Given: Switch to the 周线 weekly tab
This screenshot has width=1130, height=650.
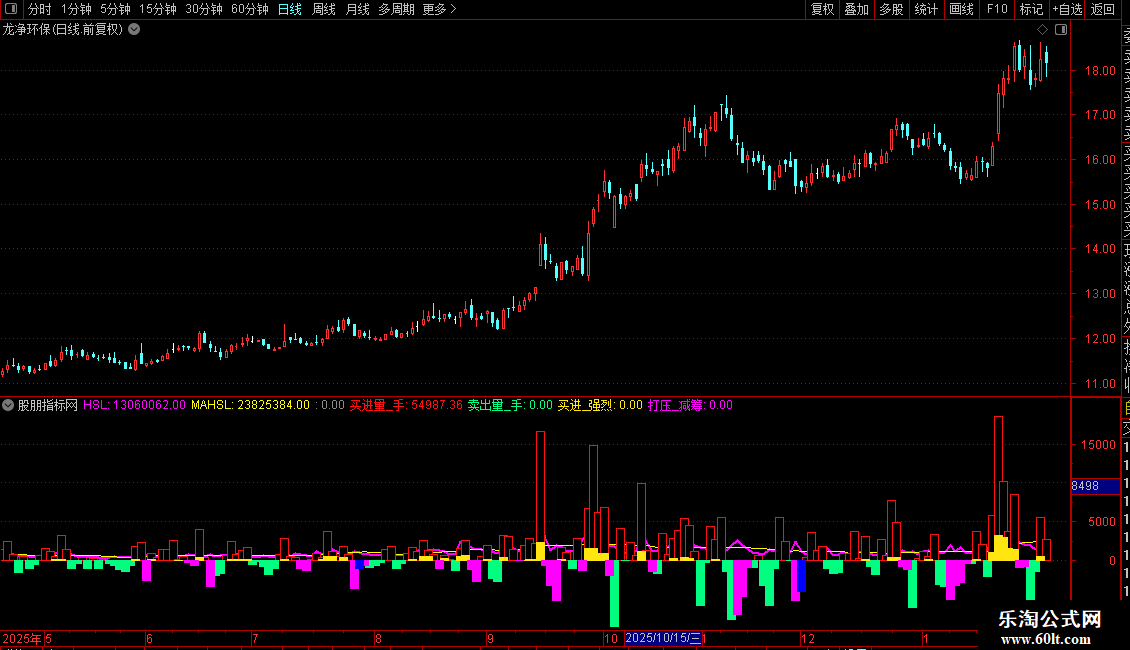Looking at the screenshot, I should (x=324, y=9).
